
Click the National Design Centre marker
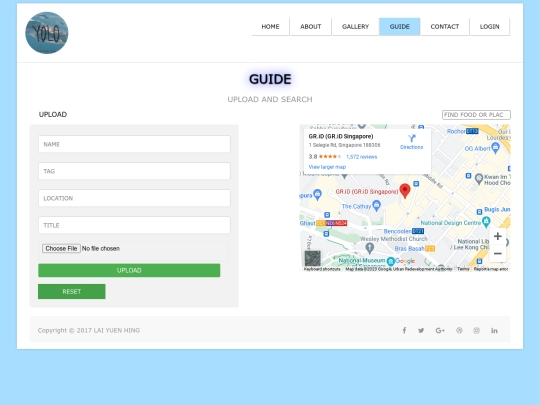tap(486, 221)
